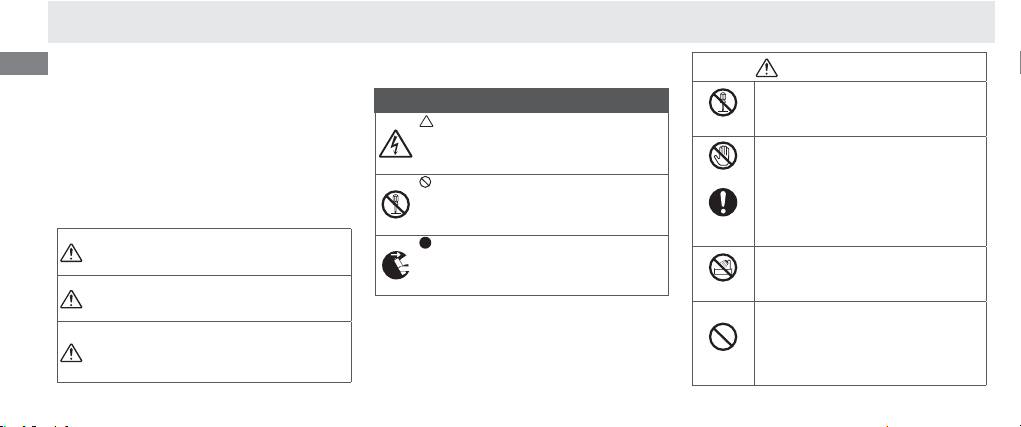Screen dimensions: 1021x427
Task: Select the dark gray side tab at left edge
Action: tap(24, 63)
